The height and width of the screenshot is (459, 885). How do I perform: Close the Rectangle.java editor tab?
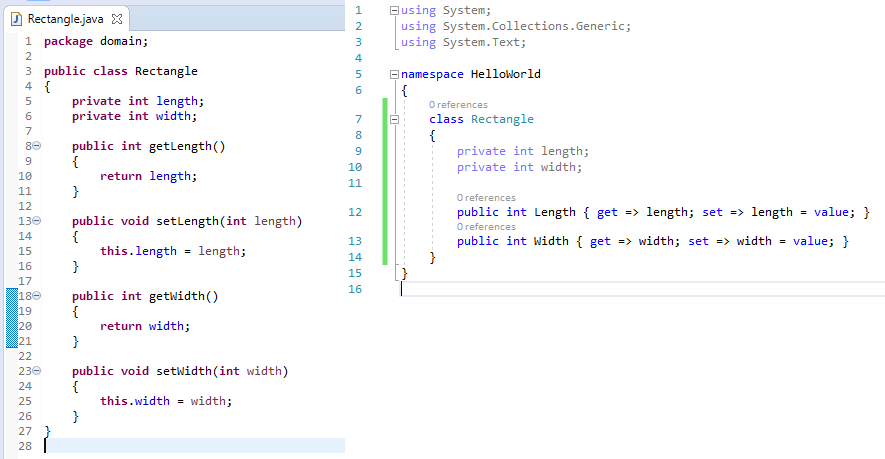click(x=116, y=19)
